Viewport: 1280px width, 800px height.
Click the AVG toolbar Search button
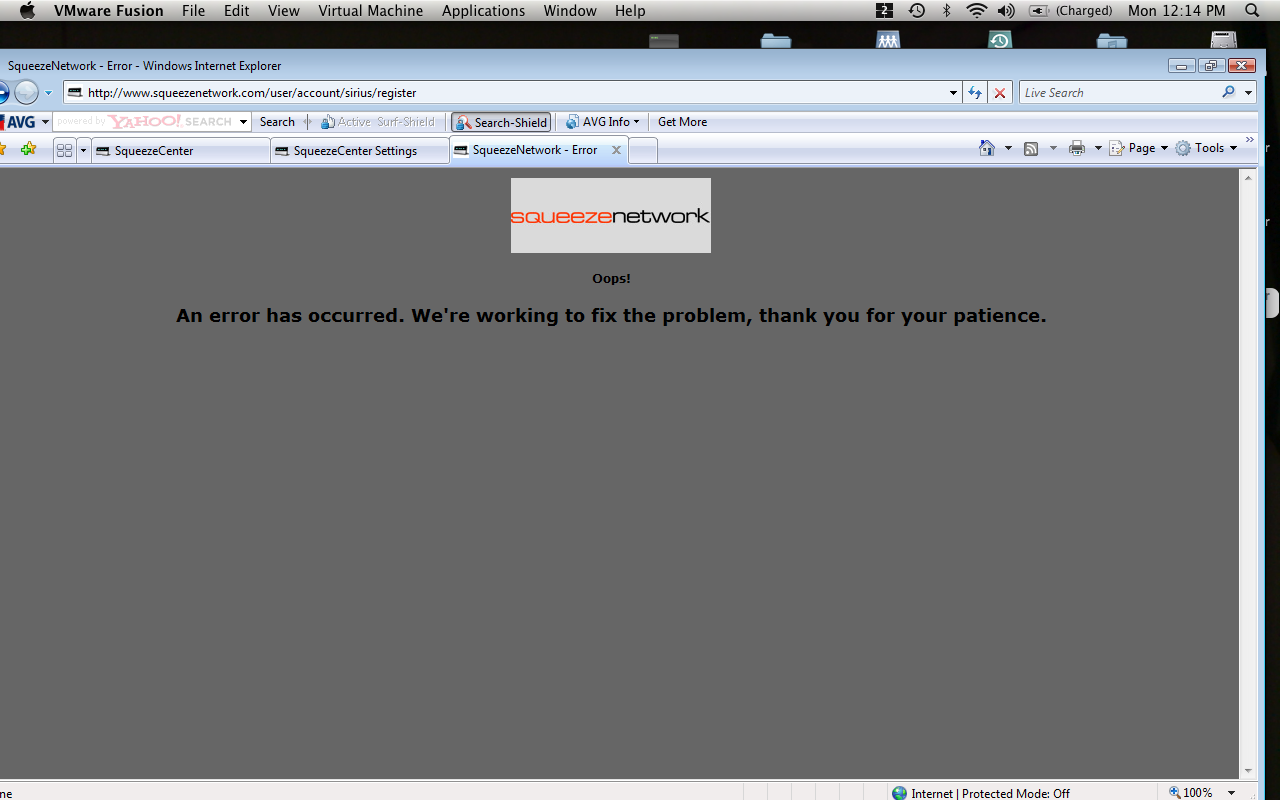click(x=277, y=122)
